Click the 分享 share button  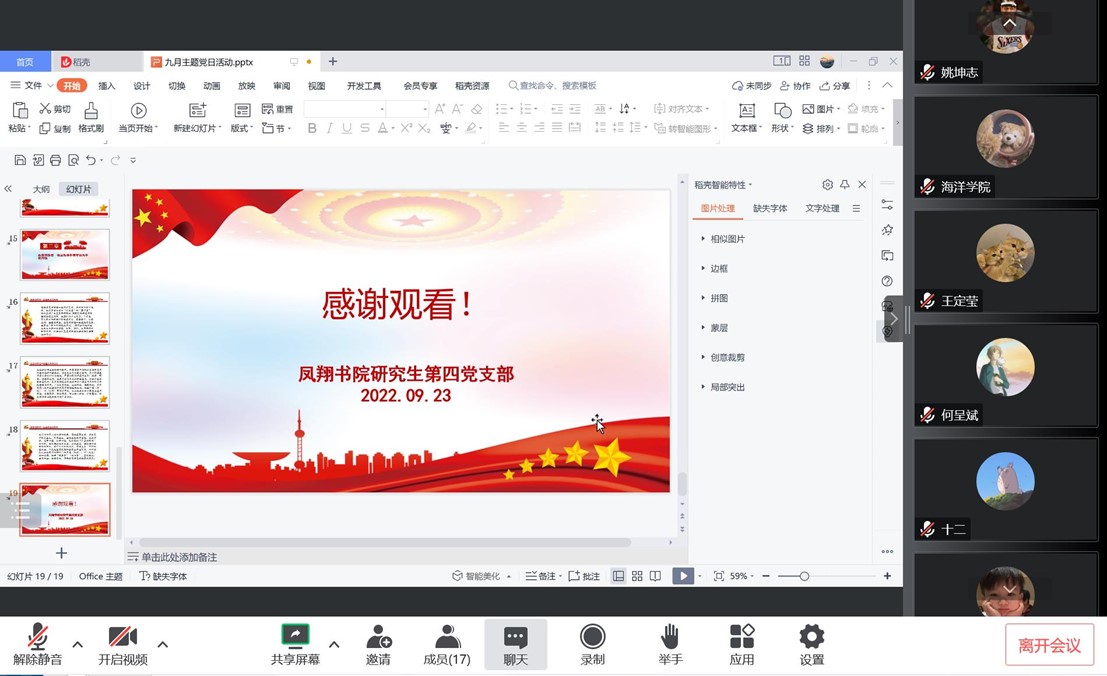(834, 86)
